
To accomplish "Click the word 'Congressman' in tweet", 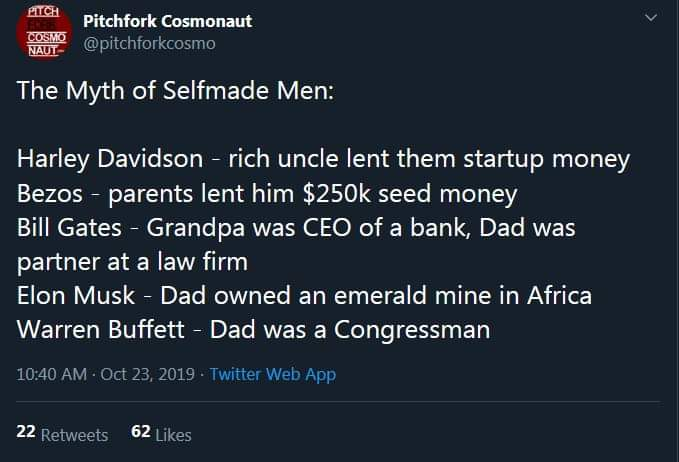I will (413, 329).
